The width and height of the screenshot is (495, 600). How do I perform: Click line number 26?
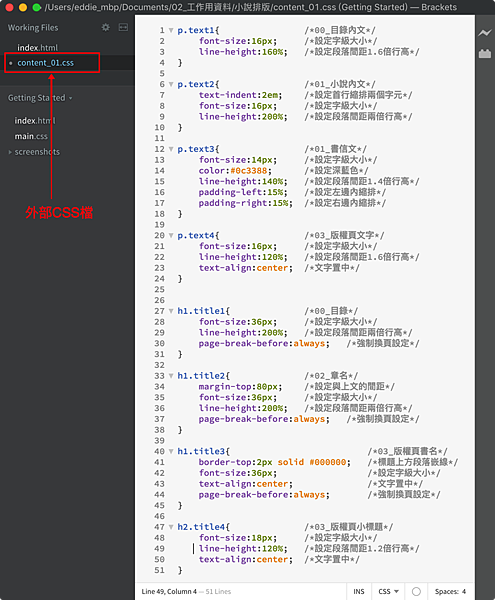160,300
